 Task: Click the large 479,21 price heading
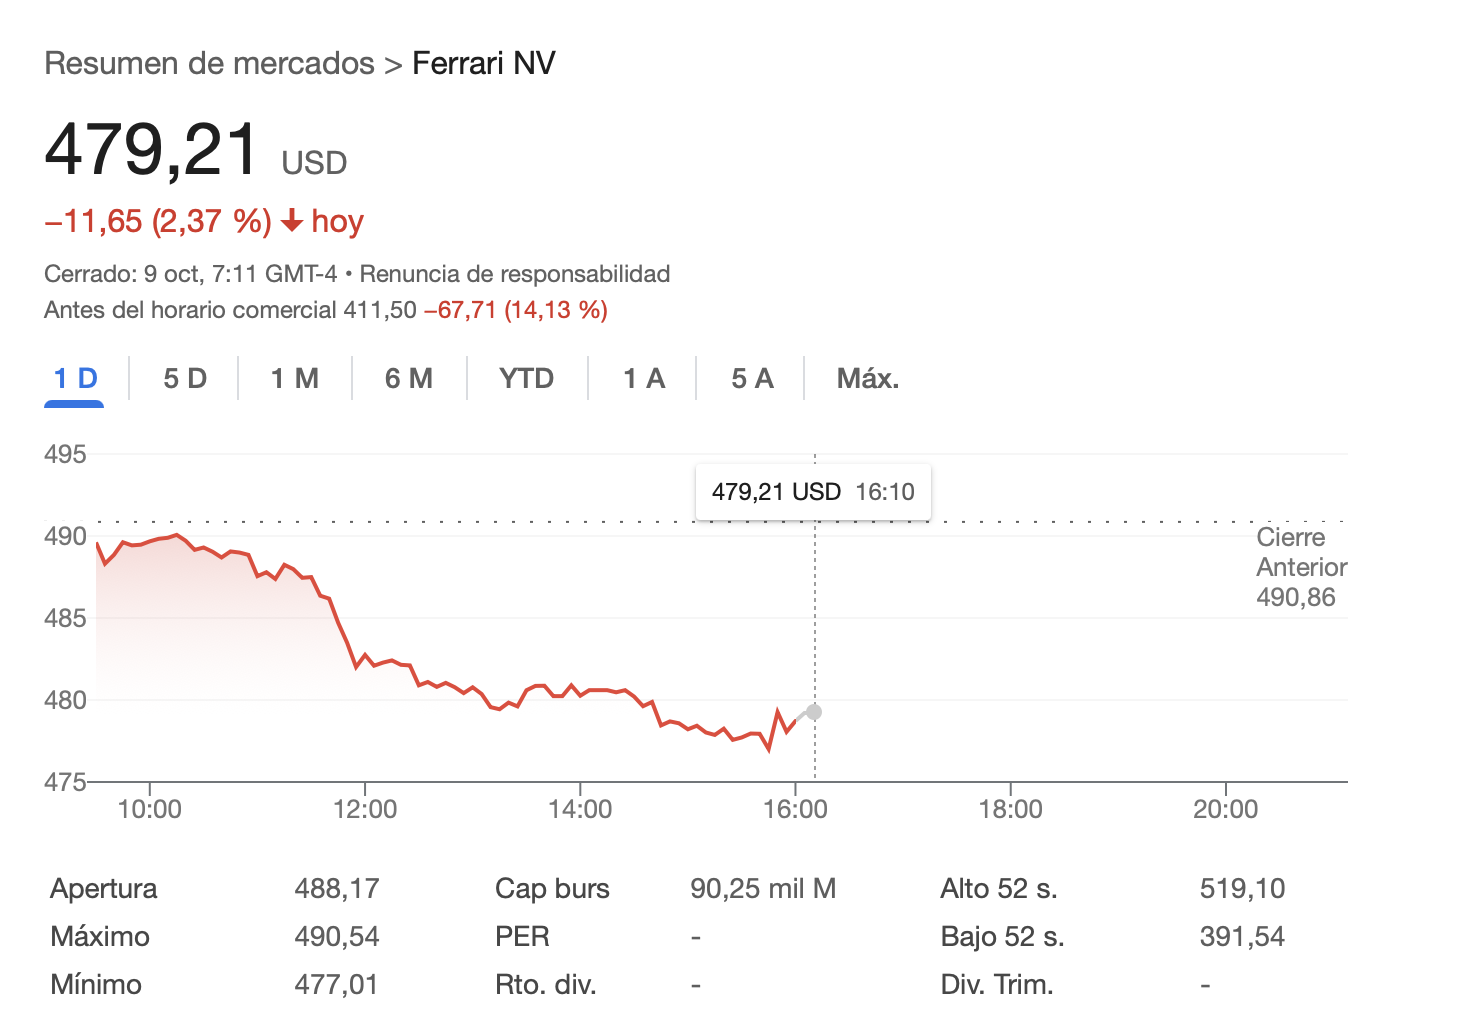coord(152,150)
